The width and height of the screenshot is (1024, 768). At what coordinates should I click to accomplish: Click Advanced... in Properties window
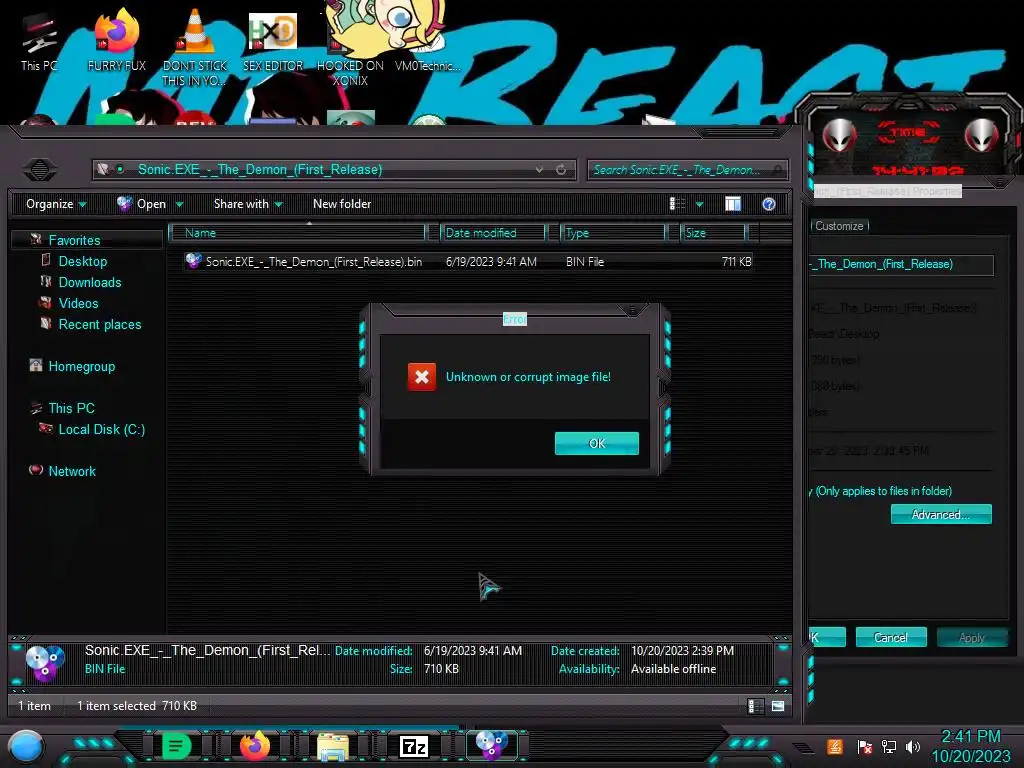tap(941, 515)
